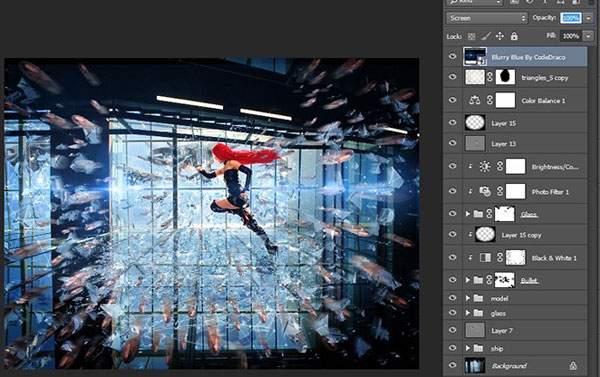Select the white mask thumbnail on Color Balance 1
Screen dimensions: 600x377
(x=505, y=100)
